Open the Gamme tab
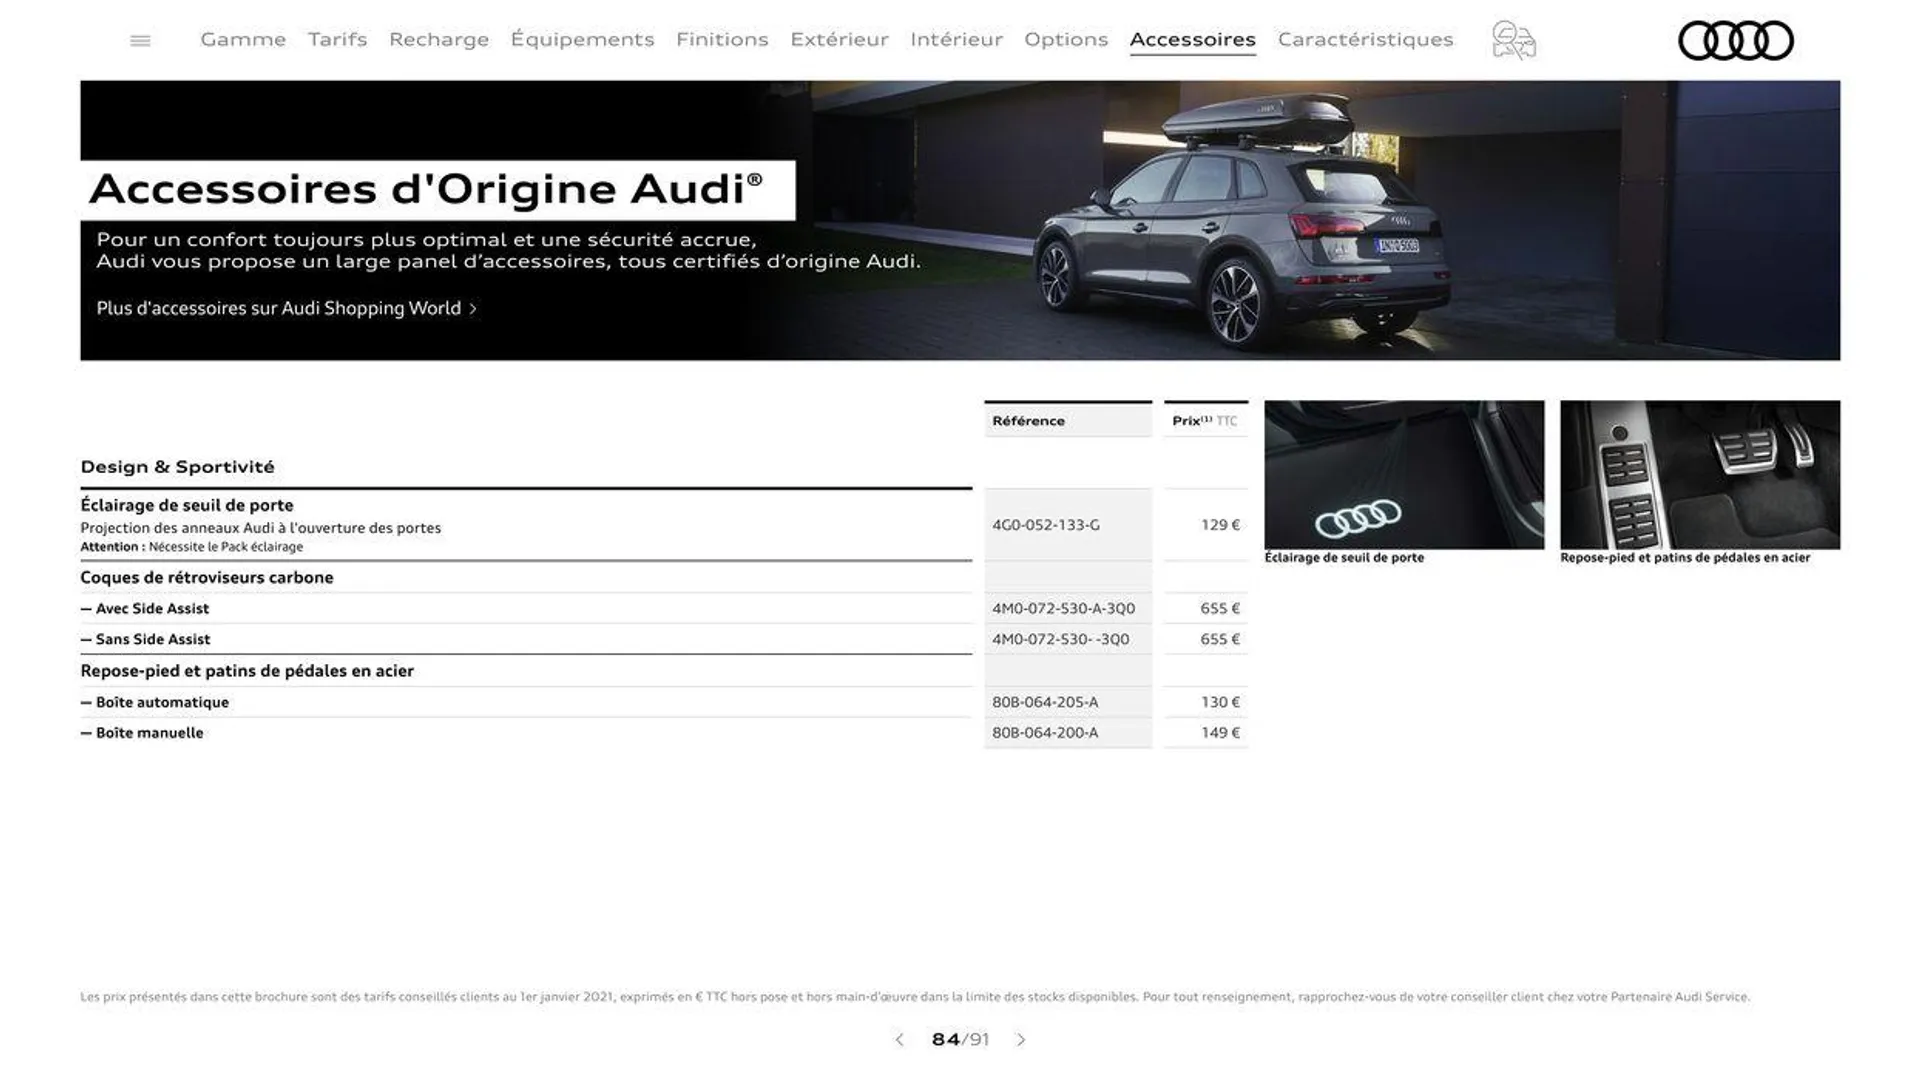The height and width of the screenshot is (1080, 1920). pyautogui.click(x=243, y=39)
